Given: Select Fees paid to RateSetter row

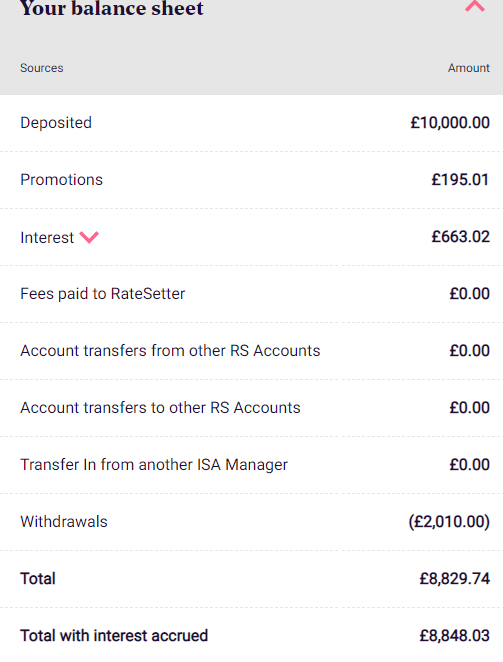Looking at the screenshot, I should pyautogui.click(x=251, y=294).
